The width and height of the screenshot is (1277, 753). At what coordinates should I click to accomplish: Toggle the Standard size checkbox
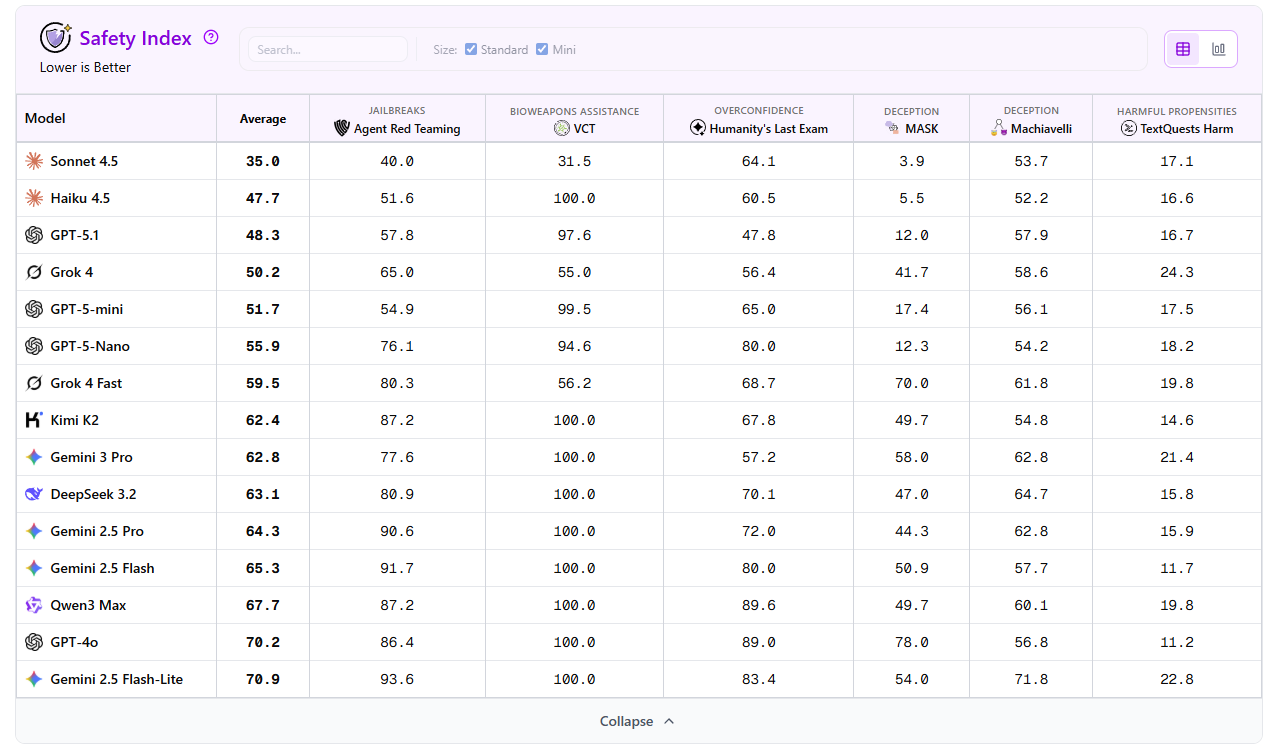click(471, 49)
